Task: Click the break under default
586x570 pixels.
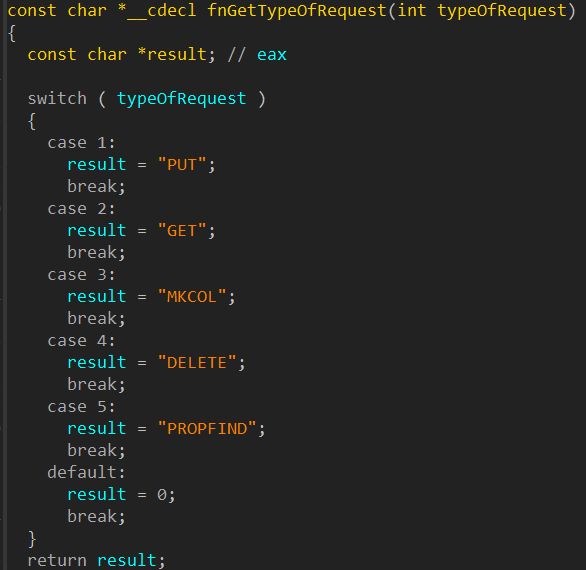Action: tap(96, 517)
